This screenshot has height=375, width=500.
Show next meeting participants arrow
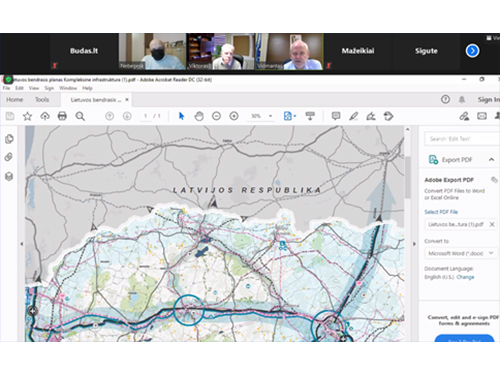click(x=472, y=51)
